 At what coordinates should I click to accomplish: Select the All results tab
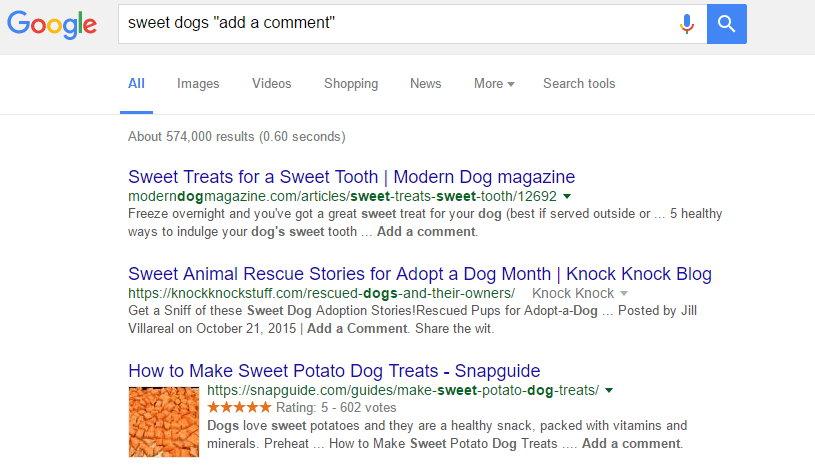[x=136, y=84]
